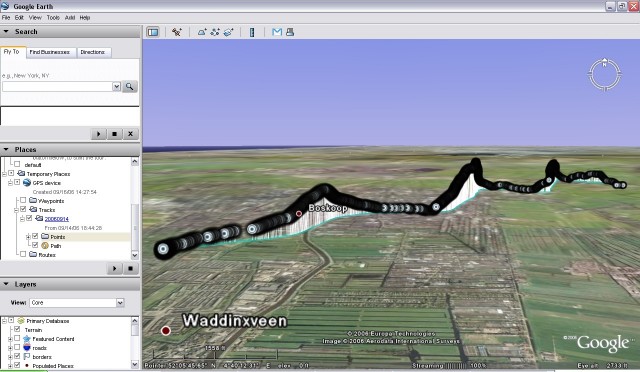Click the Boskoop placemark dot on map
Image resolution: width=640 pixels, height=372 pixels.
(299, 214)
